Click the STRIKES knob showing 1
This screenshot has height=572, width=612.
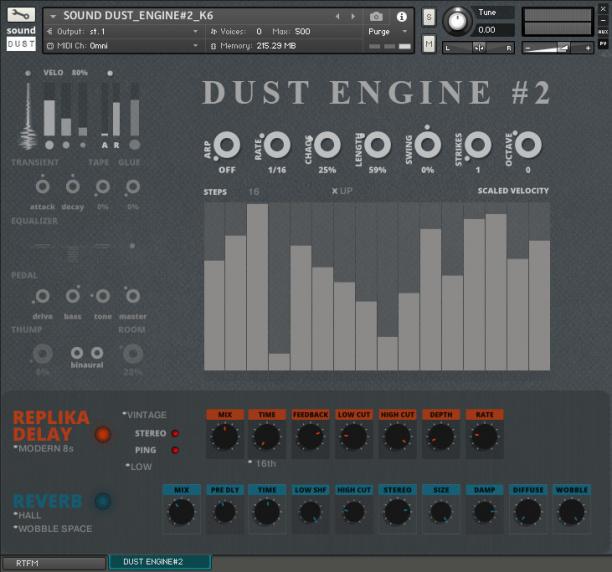tap(478, 145)
